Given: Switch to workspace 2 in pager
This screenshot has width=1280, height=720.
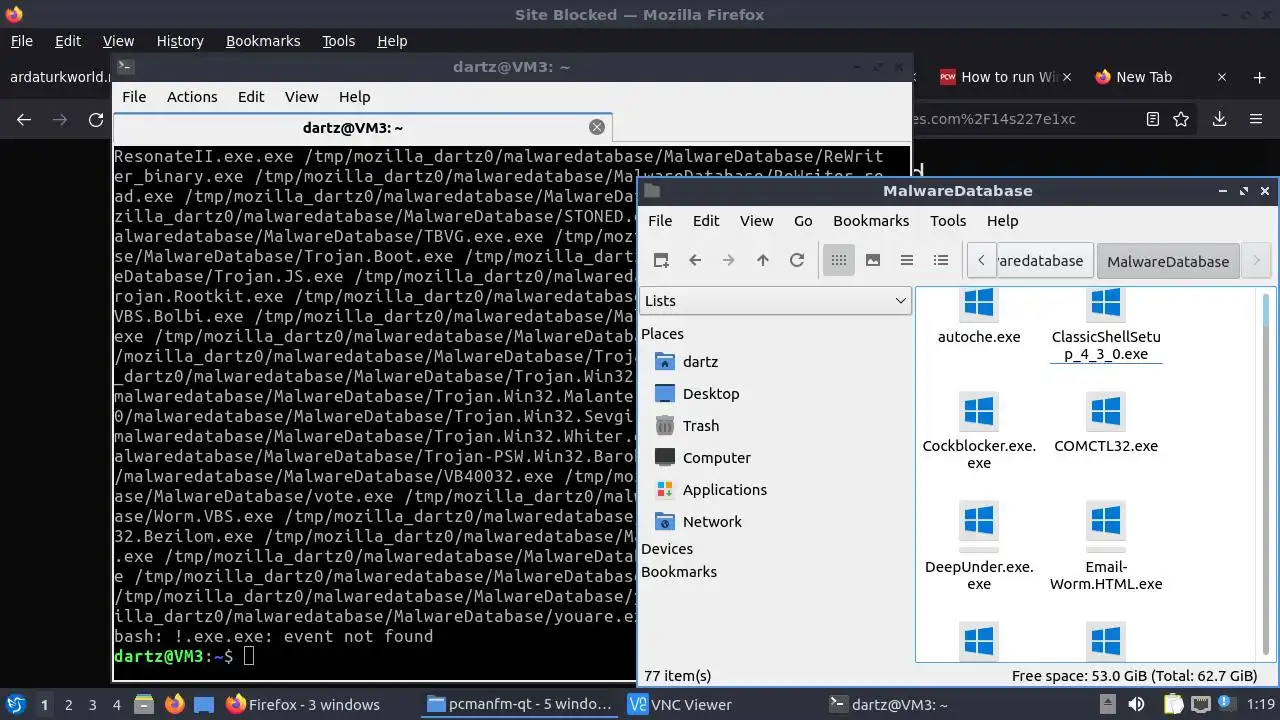Looking at the screenshot, I should (68, 704).
